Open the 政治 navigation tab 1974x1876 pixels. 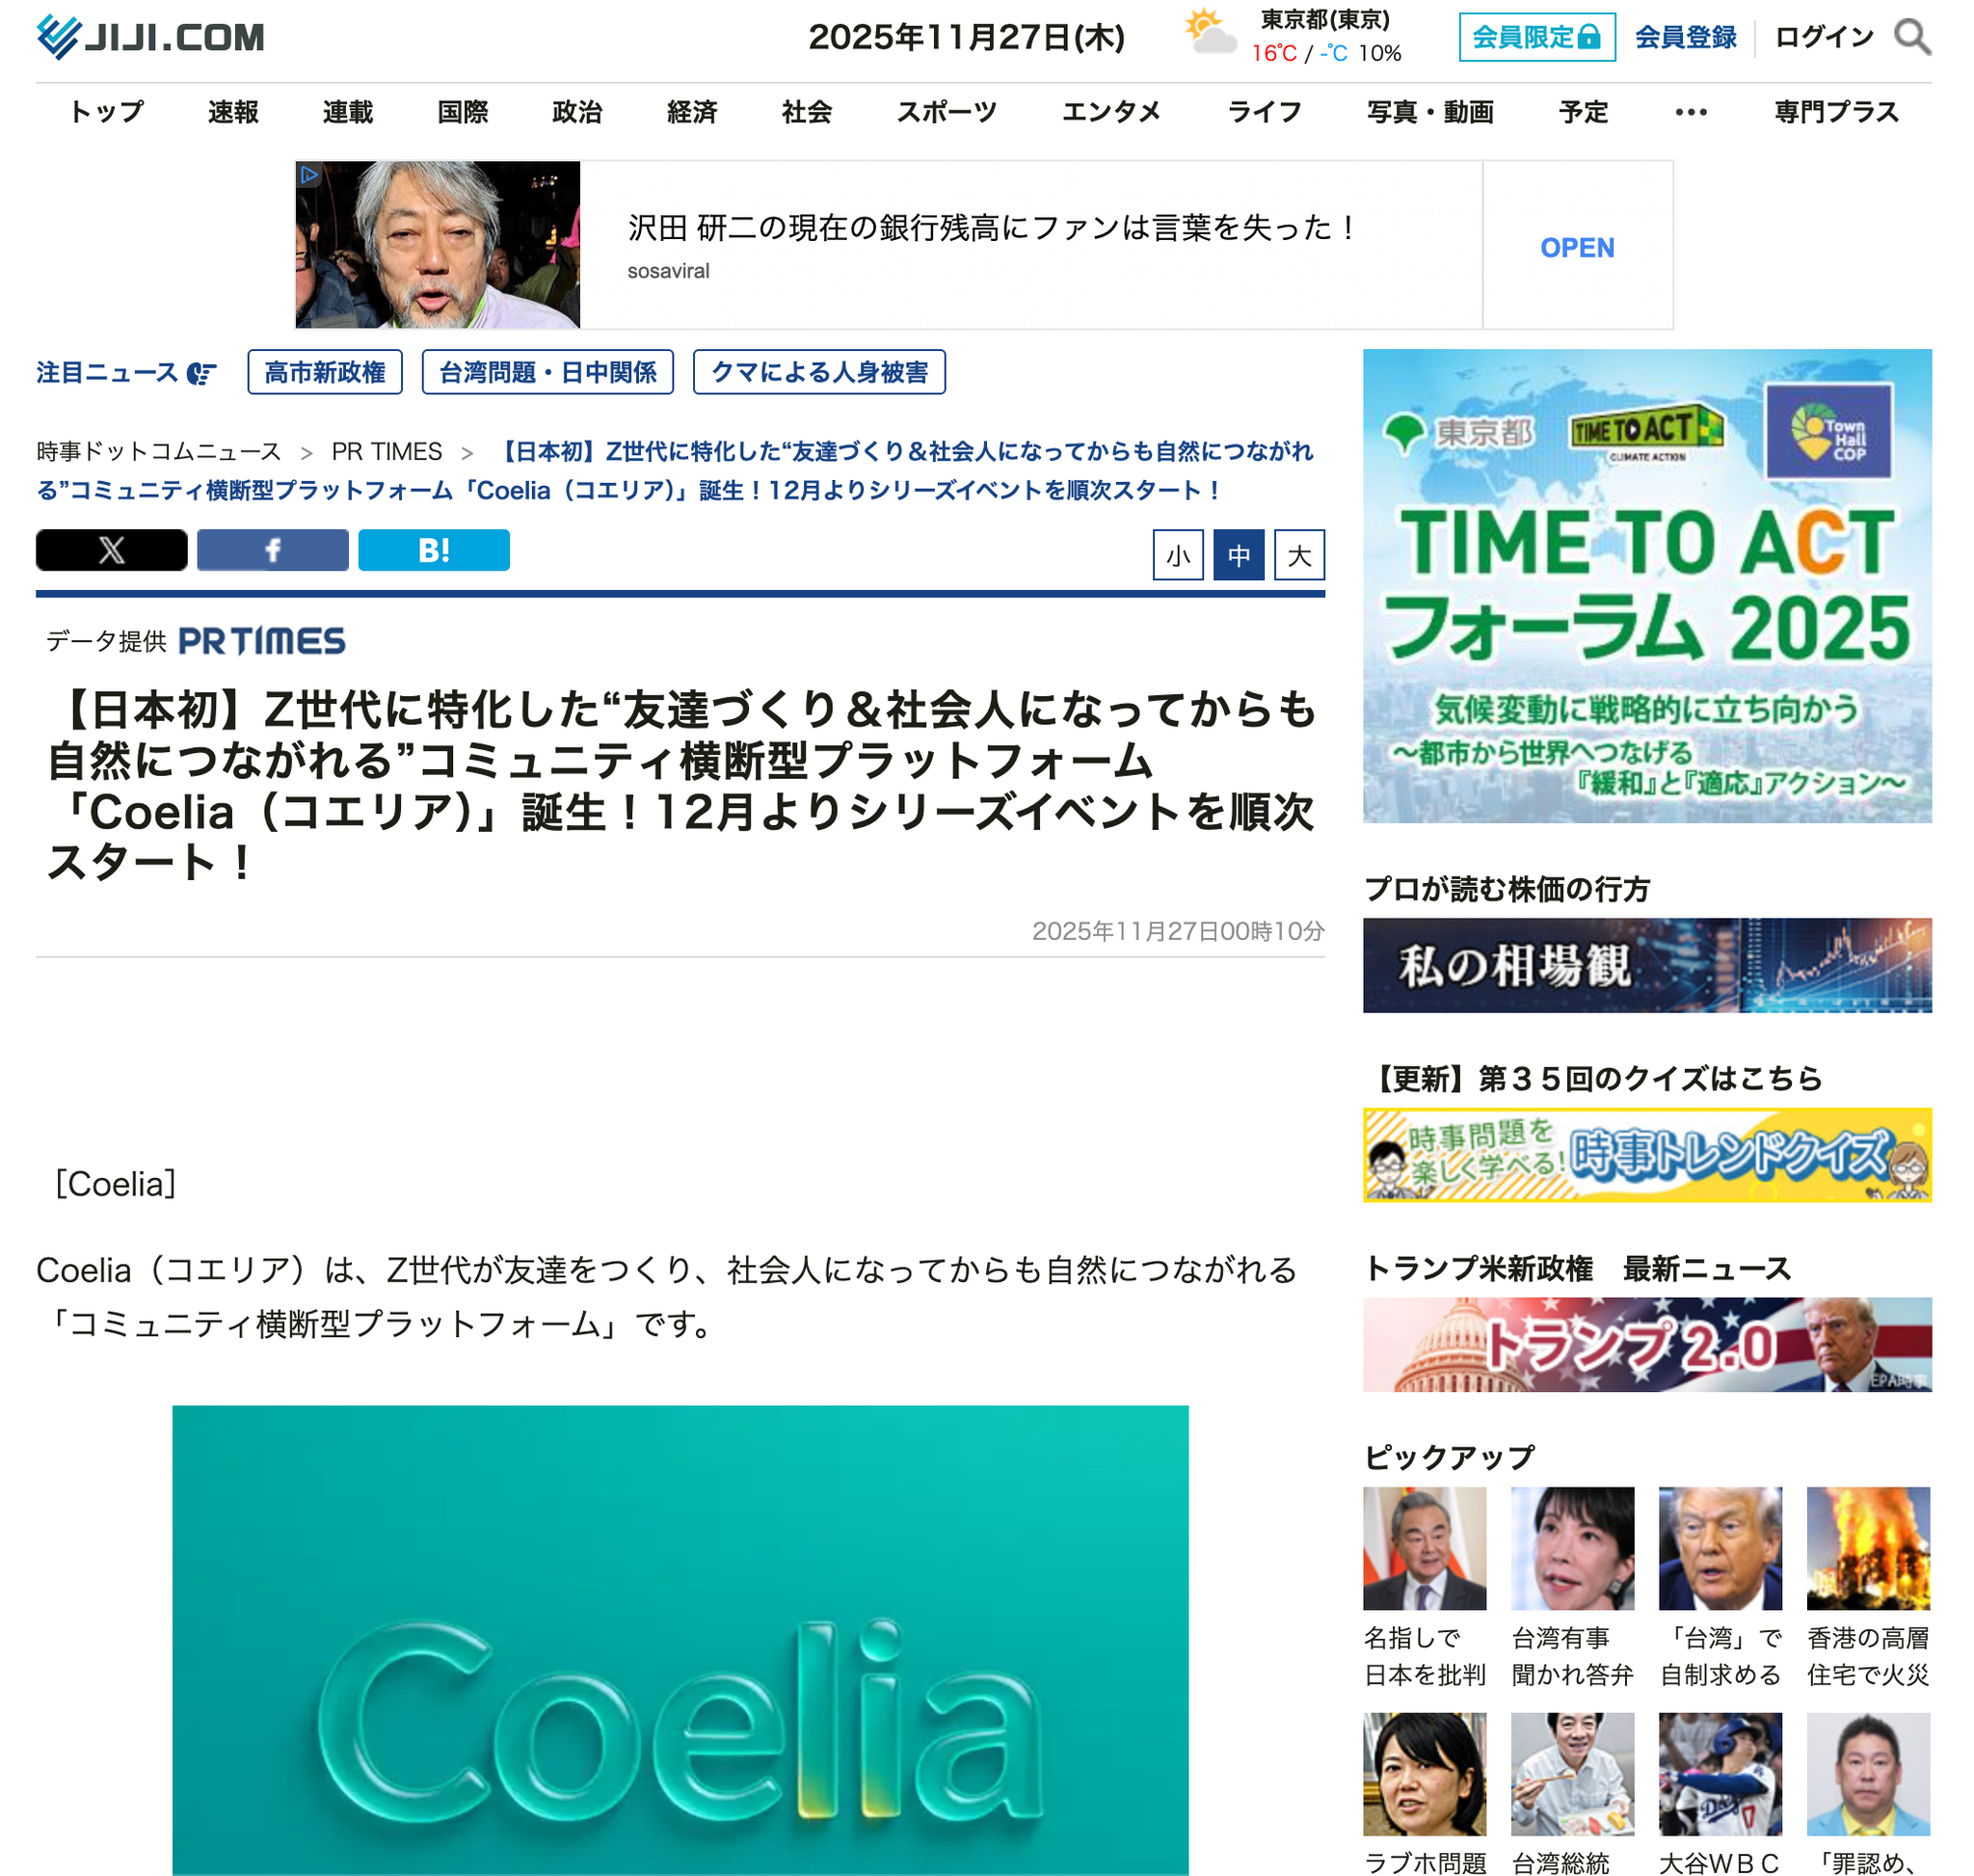(x=577, y=112)
